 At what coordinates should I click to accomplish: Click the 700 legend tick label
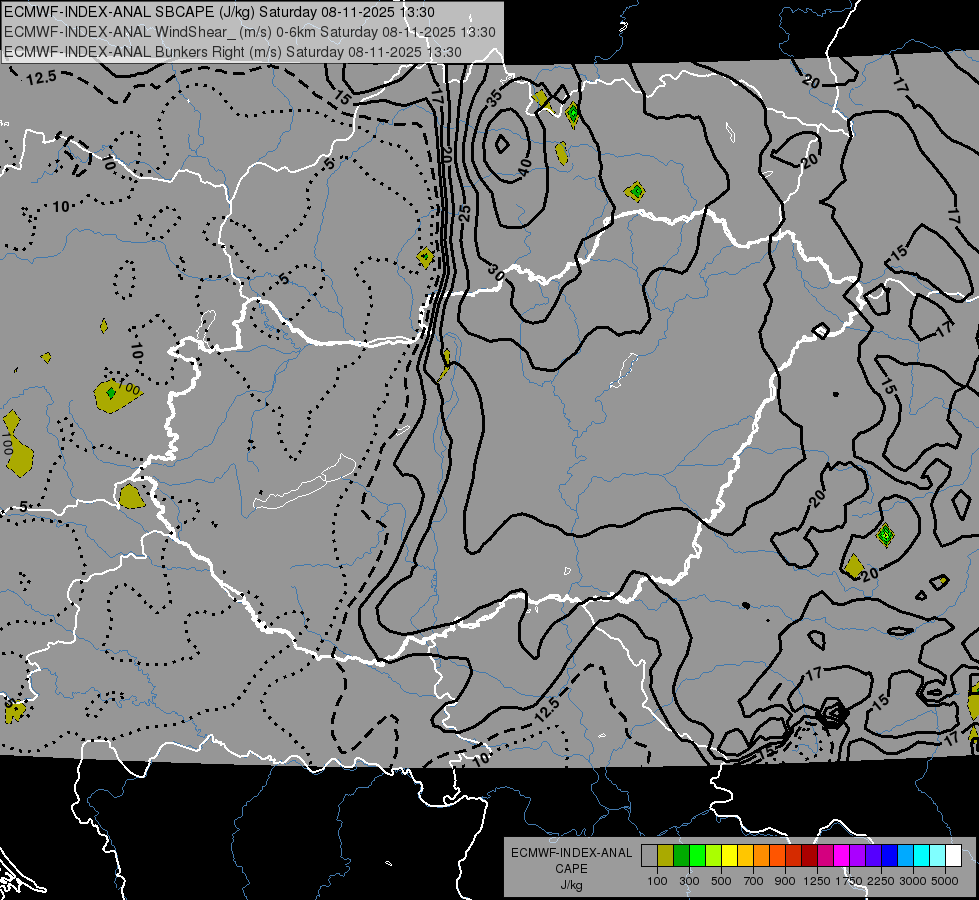click(x=754, y=881)
